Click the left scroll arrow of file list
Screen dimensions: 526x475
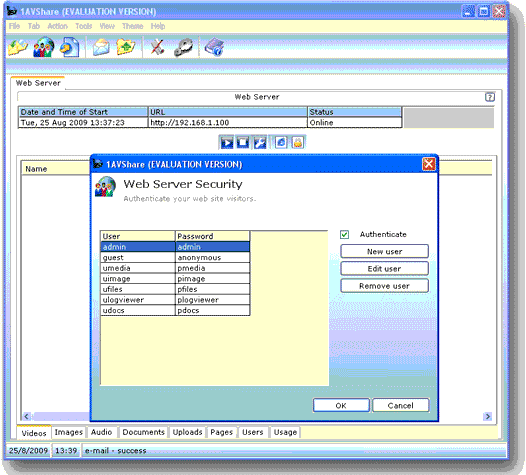click(x=26, y=416)
